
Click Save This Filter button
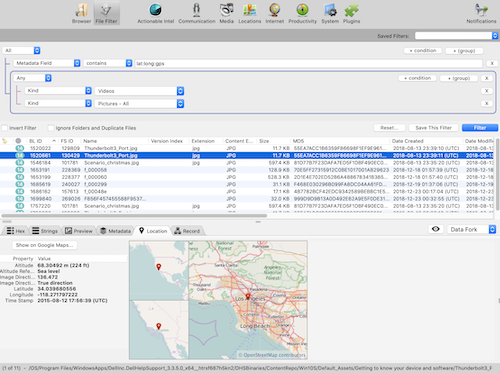click(433, 128)
